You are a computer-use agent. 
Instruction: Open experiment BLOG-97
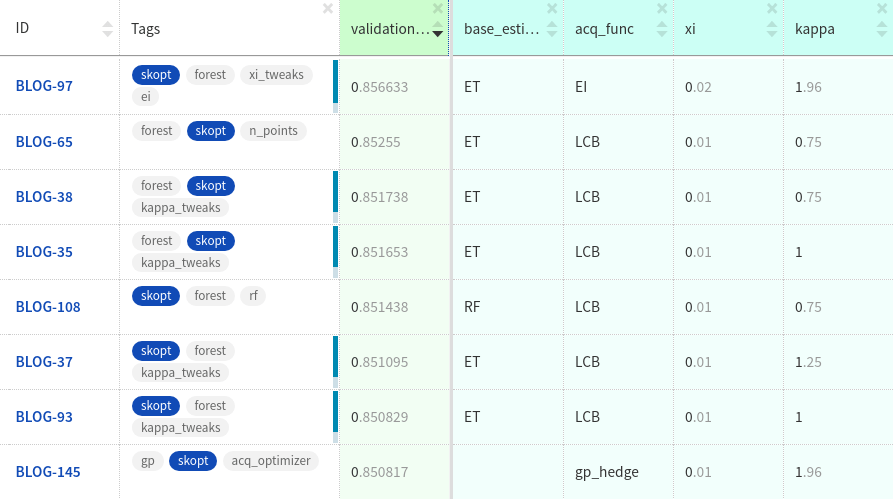point(44,86)
